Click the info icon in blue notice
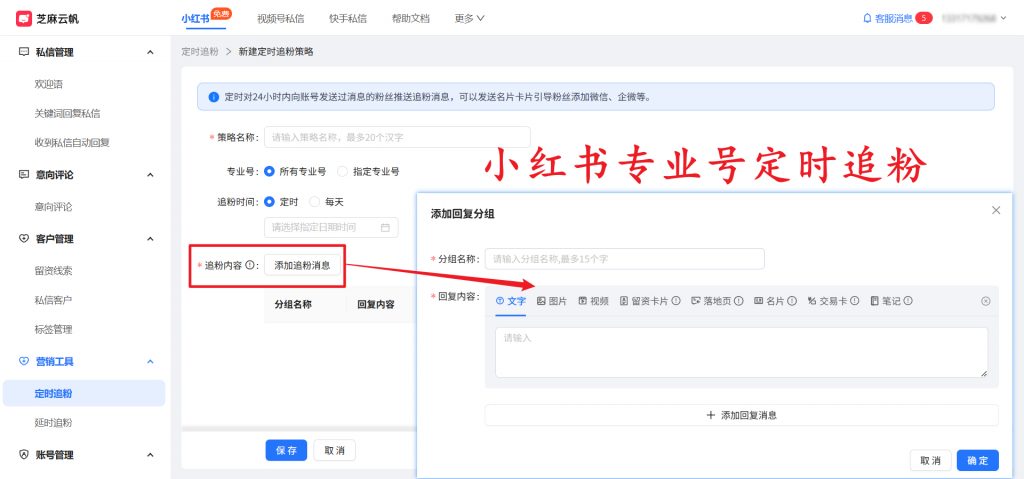 pos(214,97)
